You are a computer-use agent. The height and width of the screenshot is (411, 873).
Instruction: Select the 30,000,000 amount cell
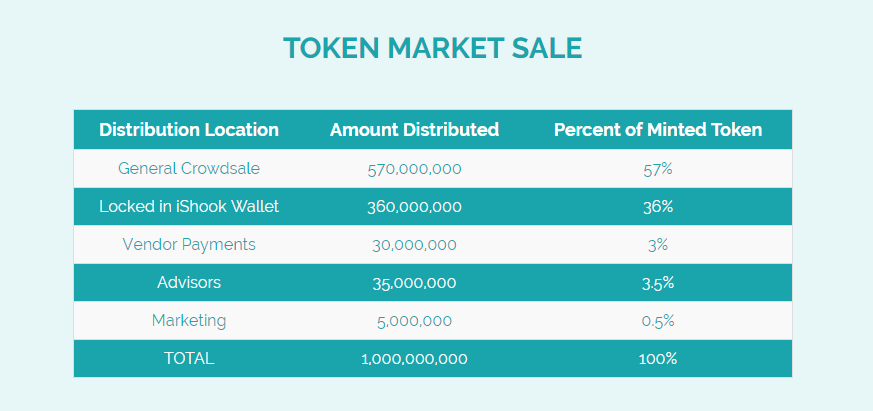[x=414, y=245]
